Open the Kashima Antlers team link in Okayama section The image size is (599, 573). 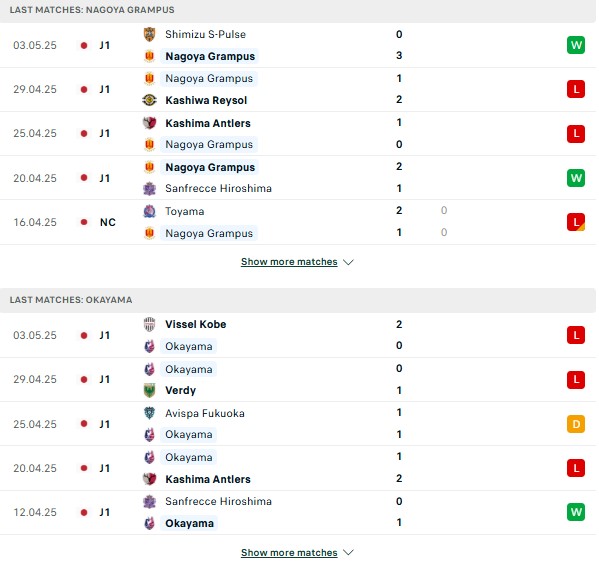coord(208,479)
